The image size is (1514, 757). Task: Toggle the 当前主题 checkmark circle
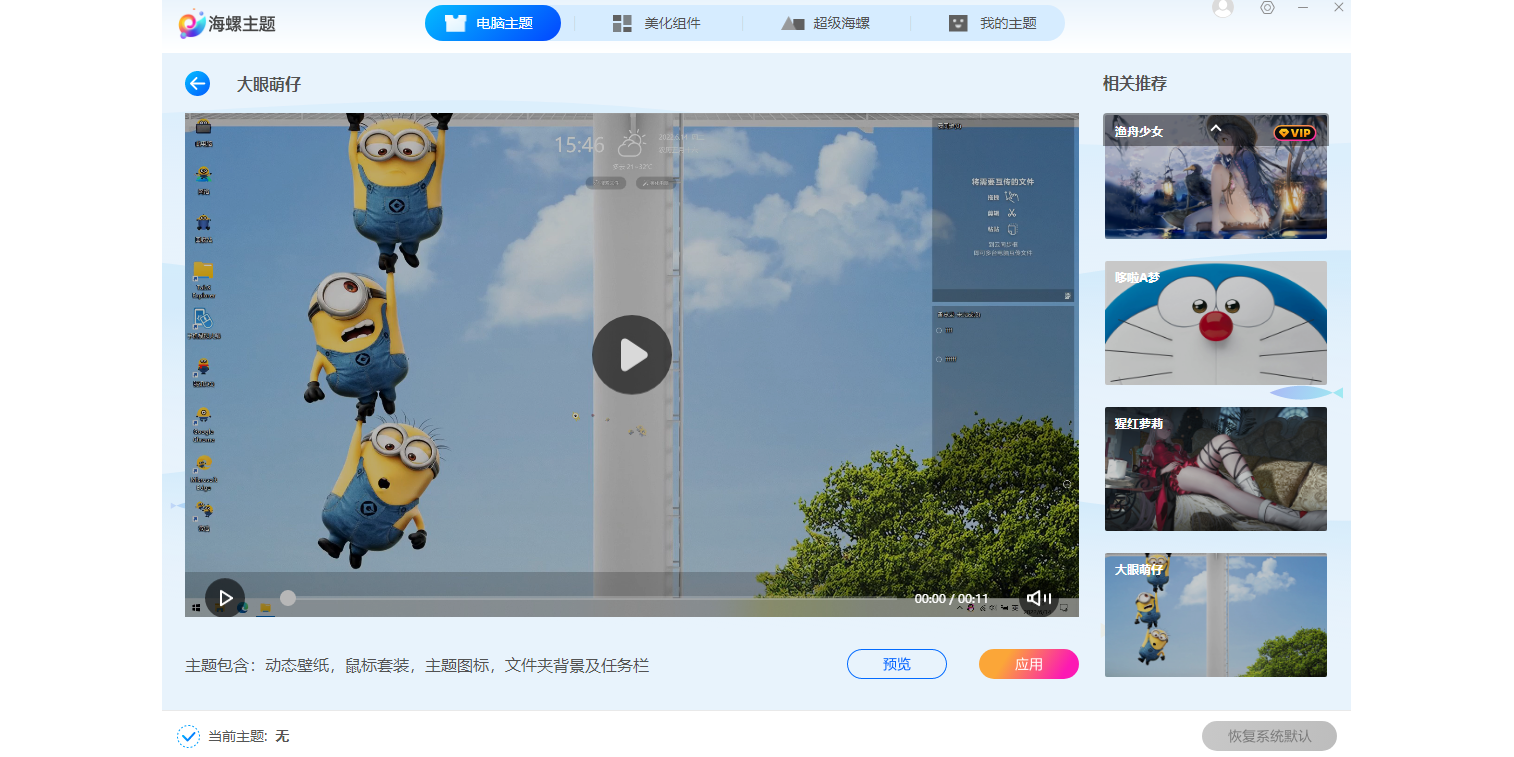[x=188, y=736]
